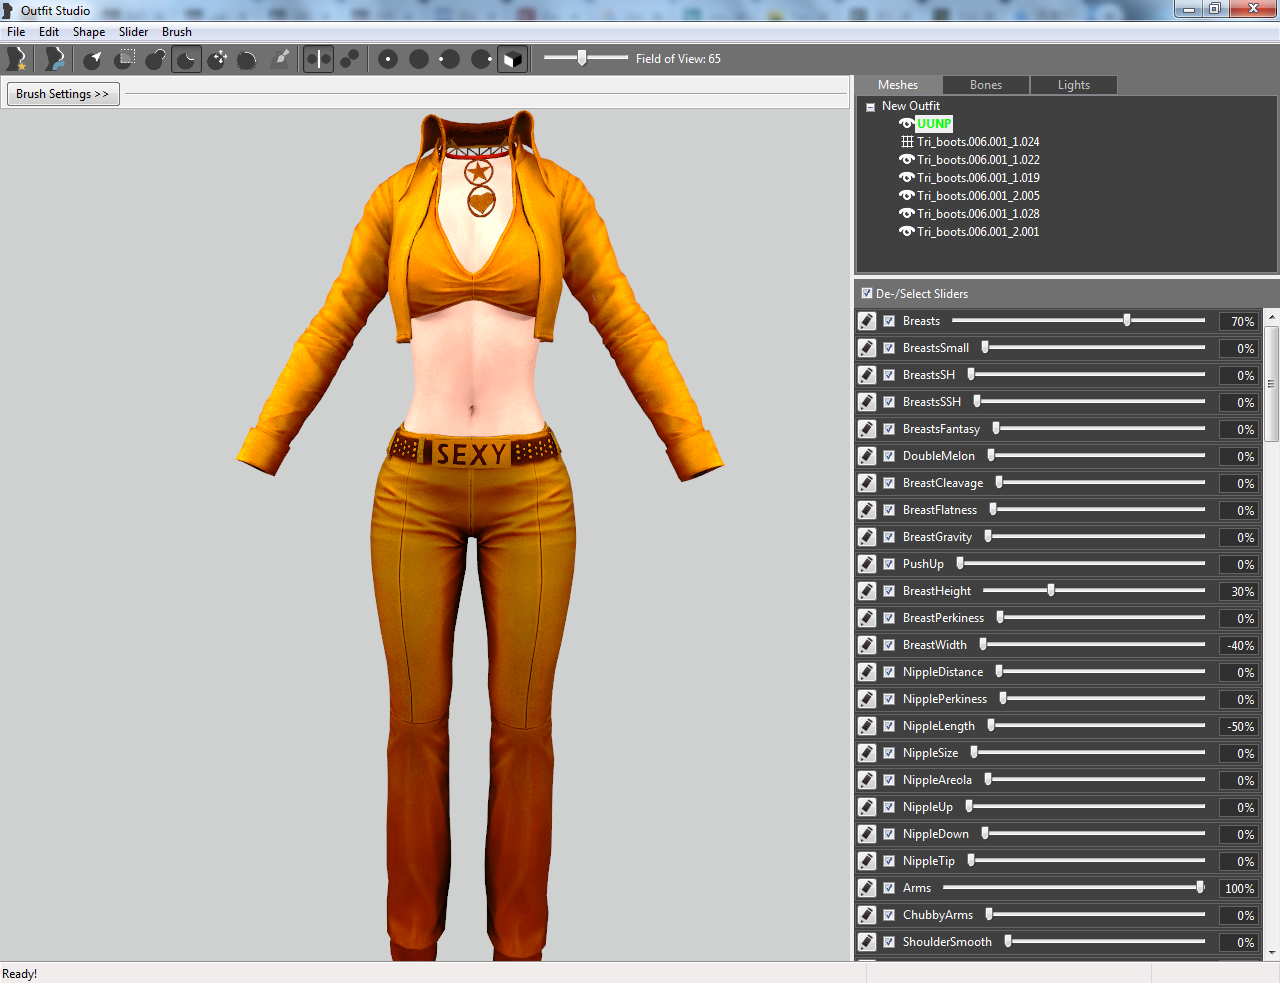Open the Shape menu
Image resolution: width=1280 pixels, height=984 pixels.
click(x=89, y=32)
